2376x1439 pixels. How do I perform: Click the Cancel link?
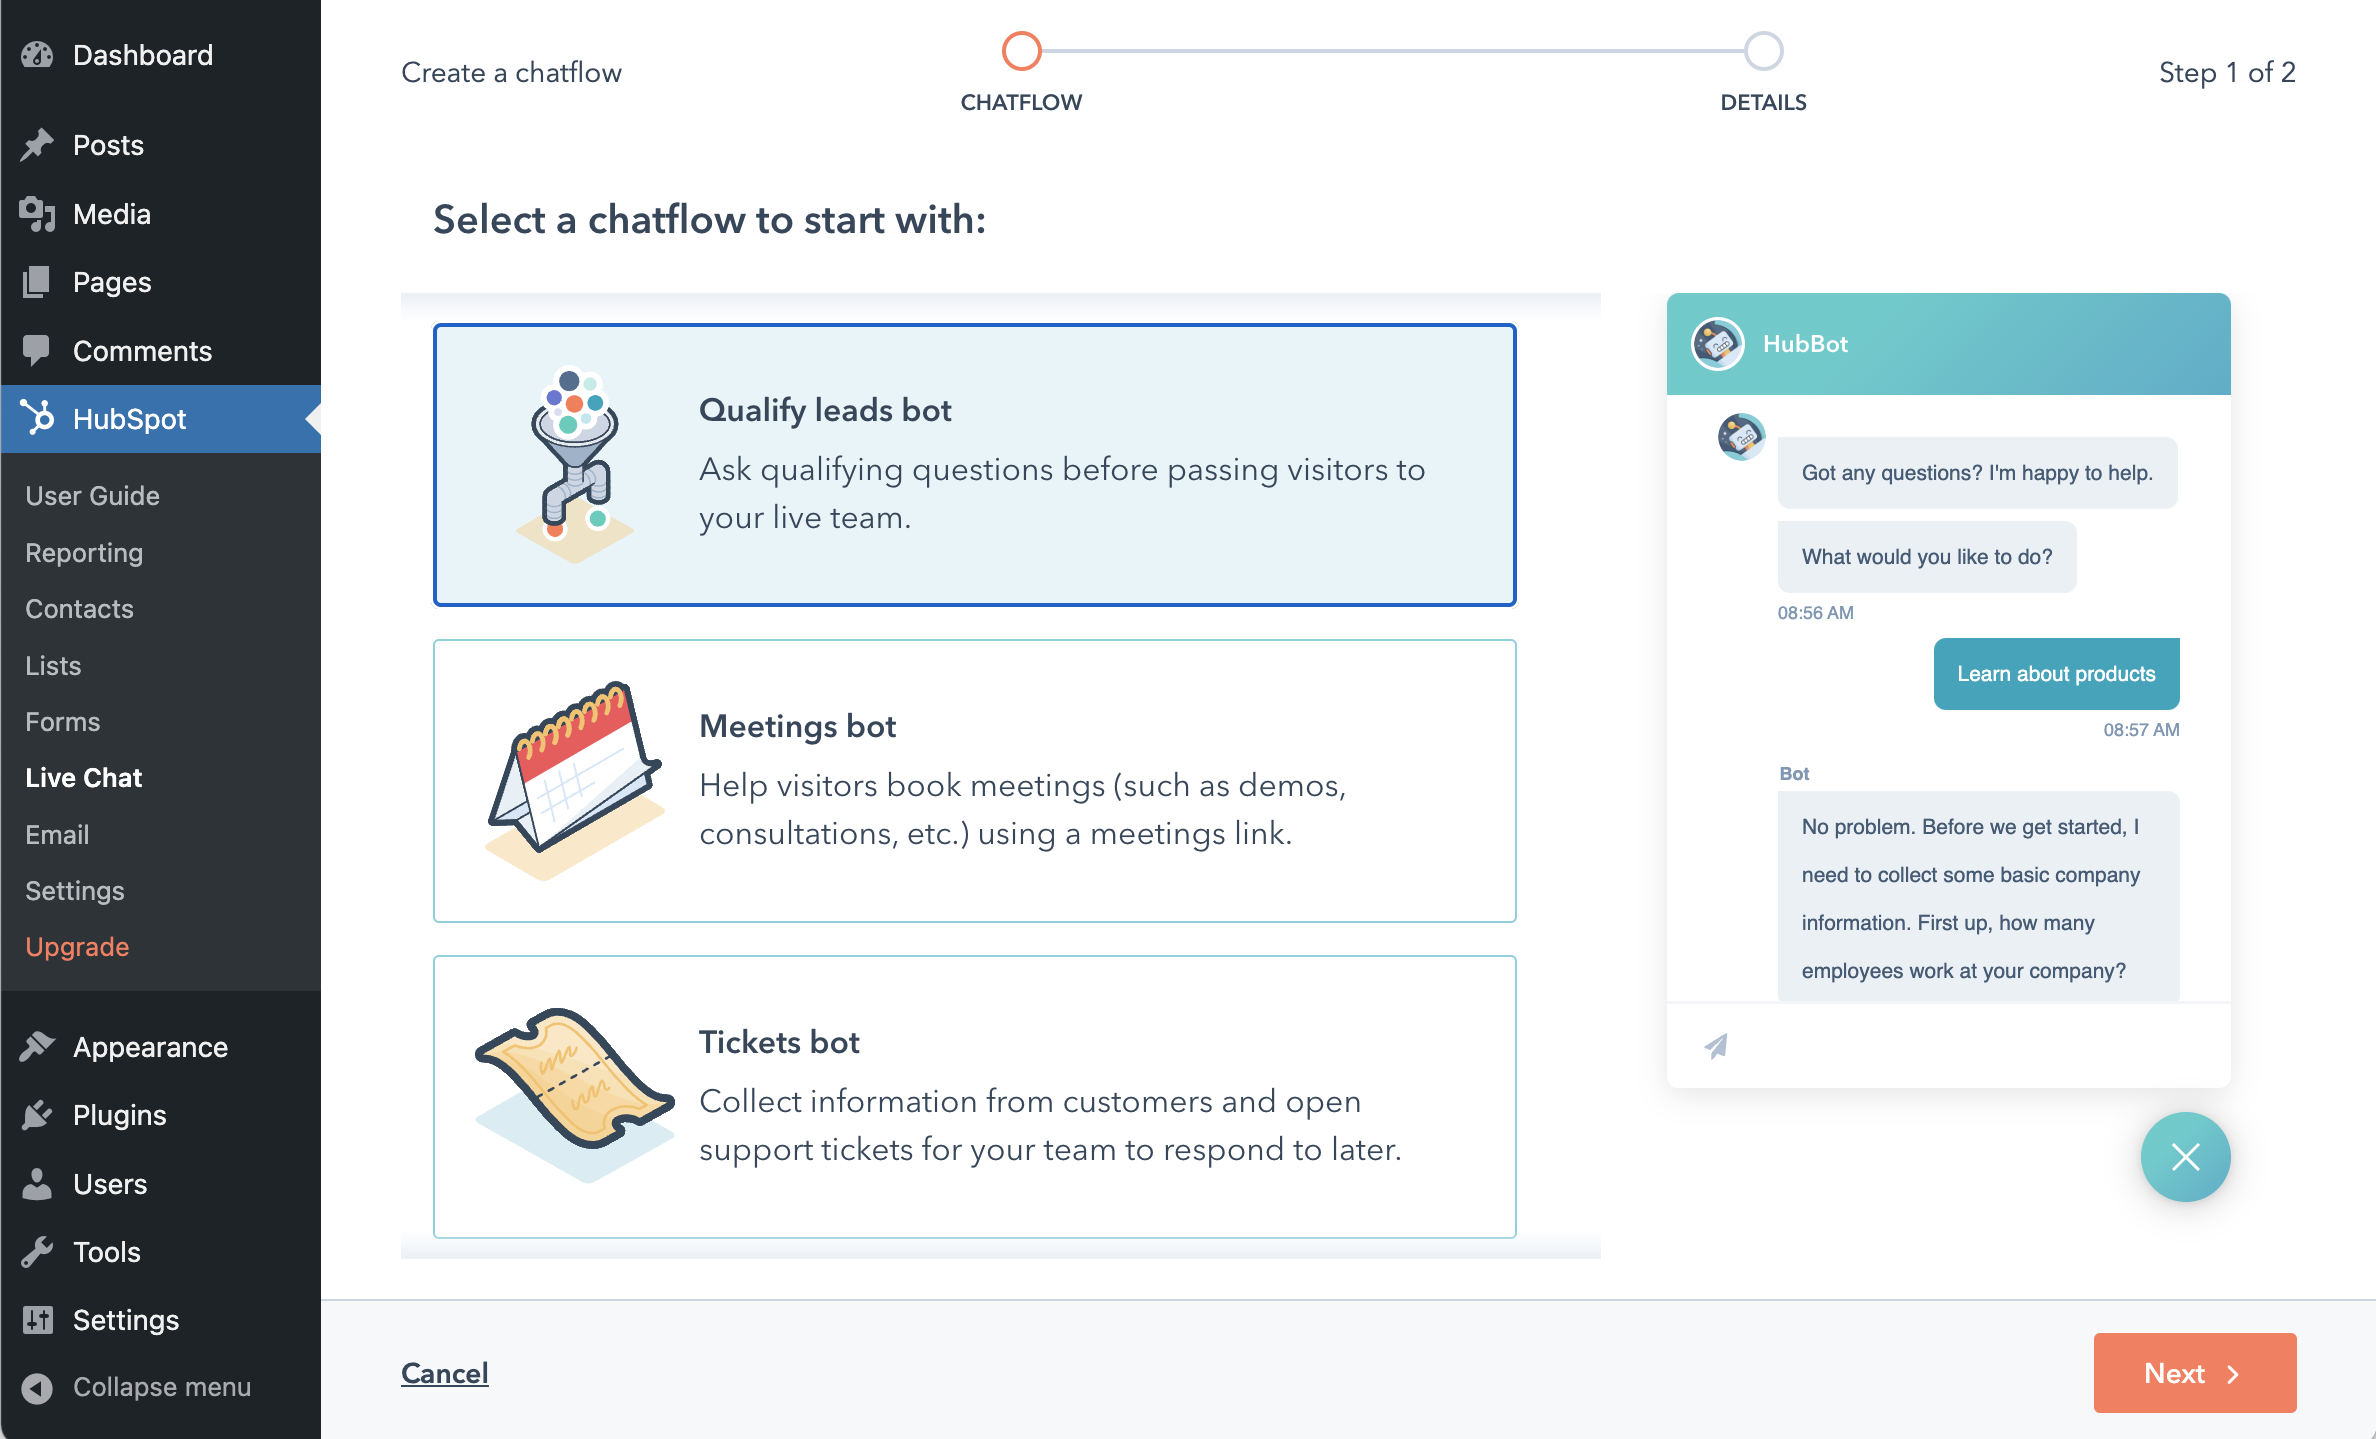point(445,1373)
